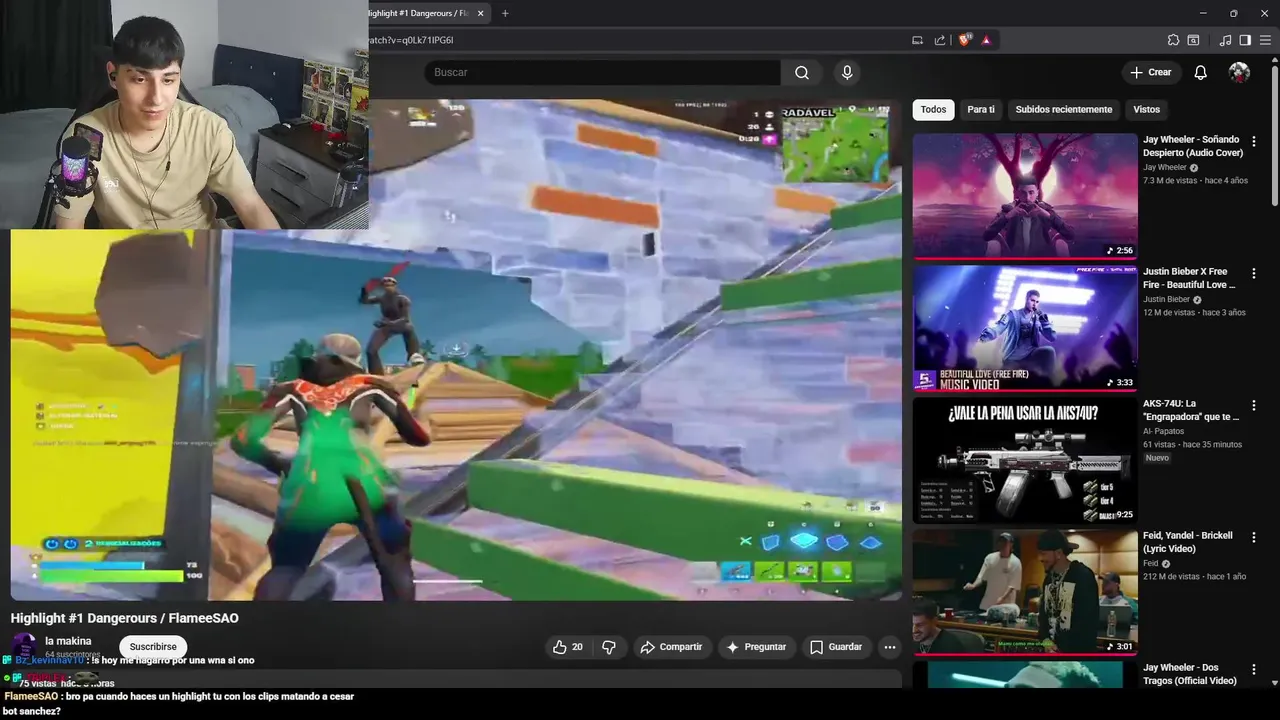
Task: Open the Justin Bieber X Free Fire thumbnail
Action: (1025, 328)
